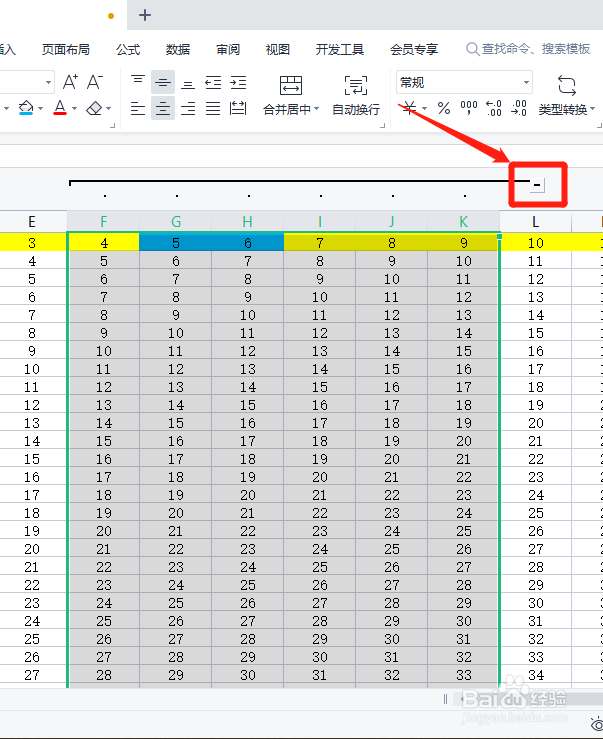The width and height of the screenshot is (603, 739).
Task: Switch to 开发工具 tab
Action: coord(340,49)
